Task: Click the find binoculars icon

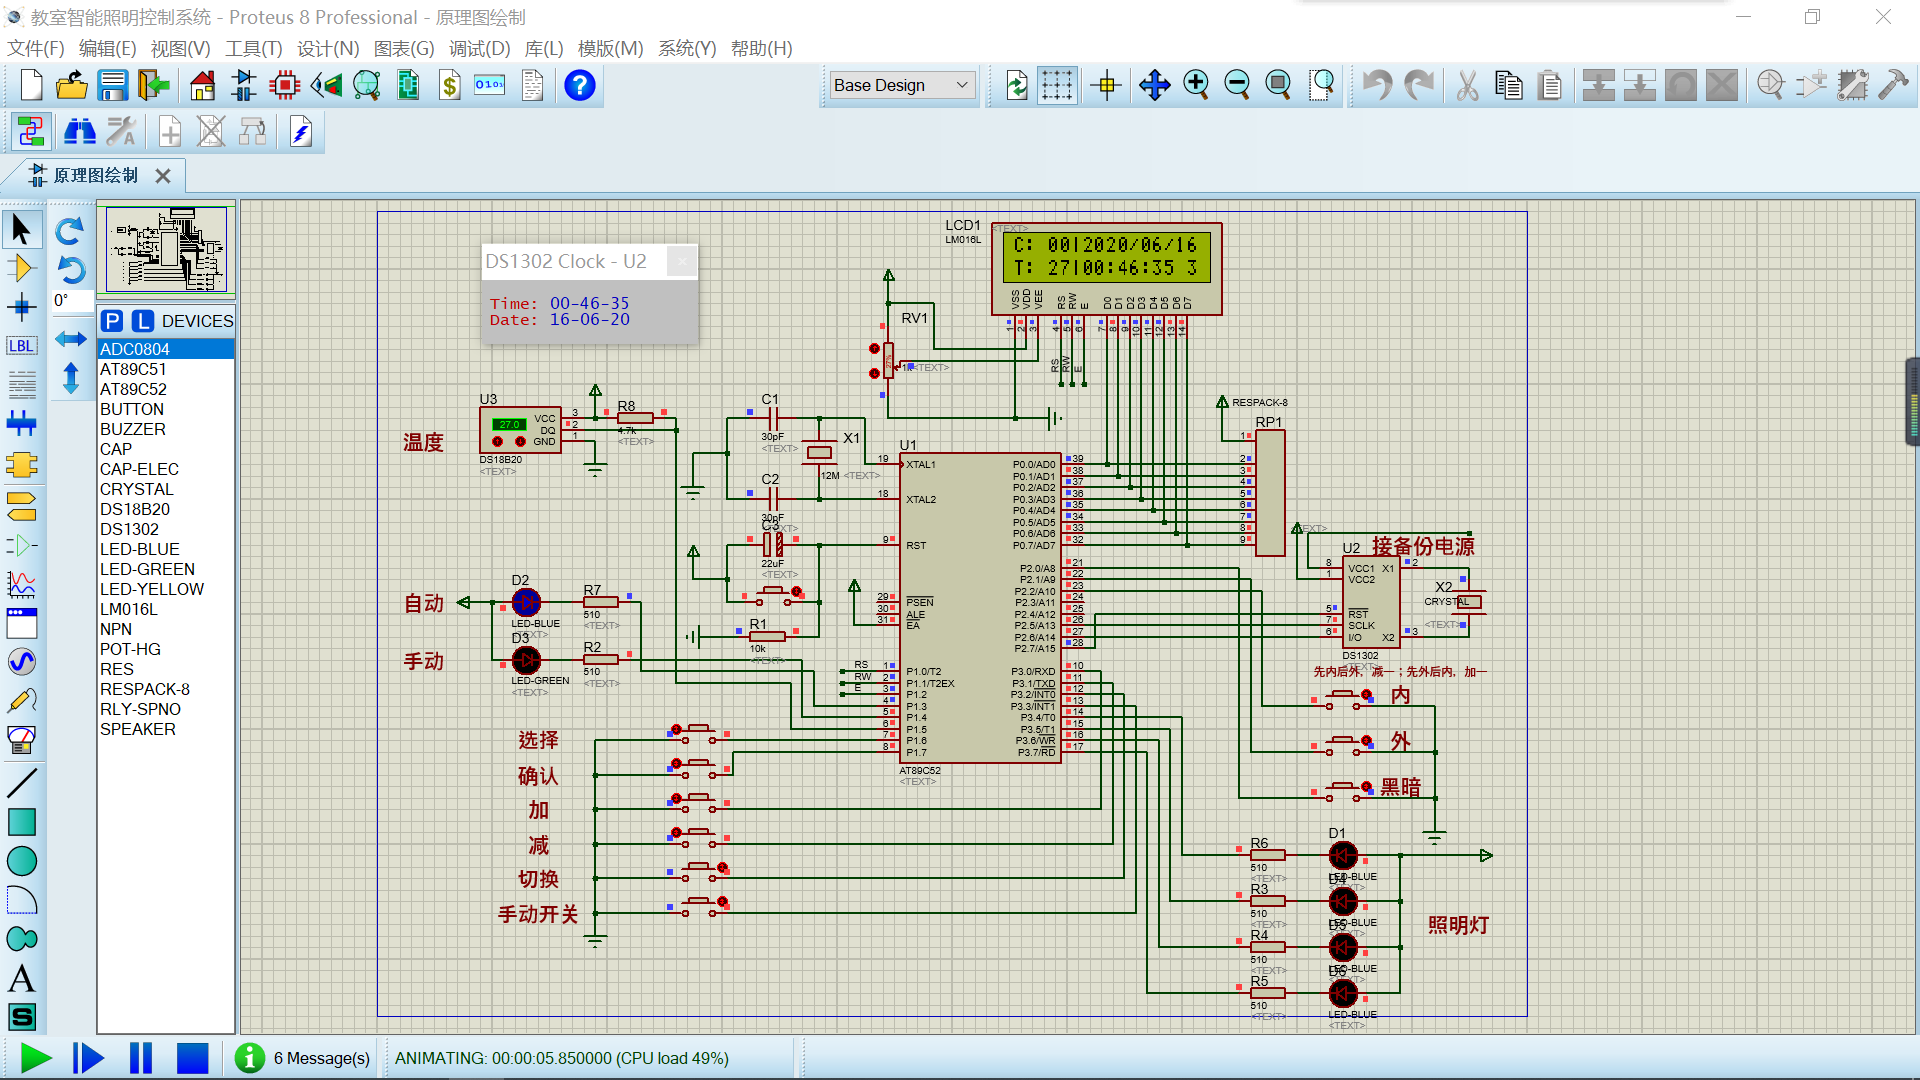Action: coord(80,132)
